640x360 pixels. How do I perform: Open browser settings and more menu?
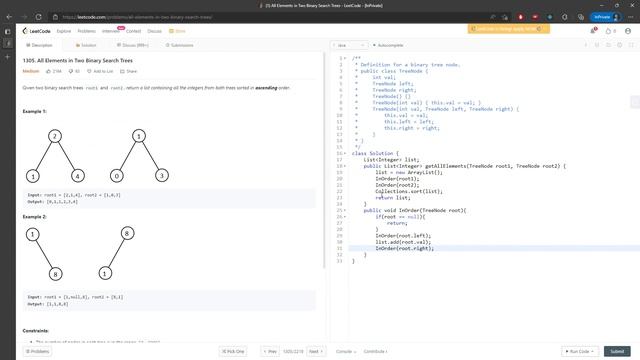631,17
